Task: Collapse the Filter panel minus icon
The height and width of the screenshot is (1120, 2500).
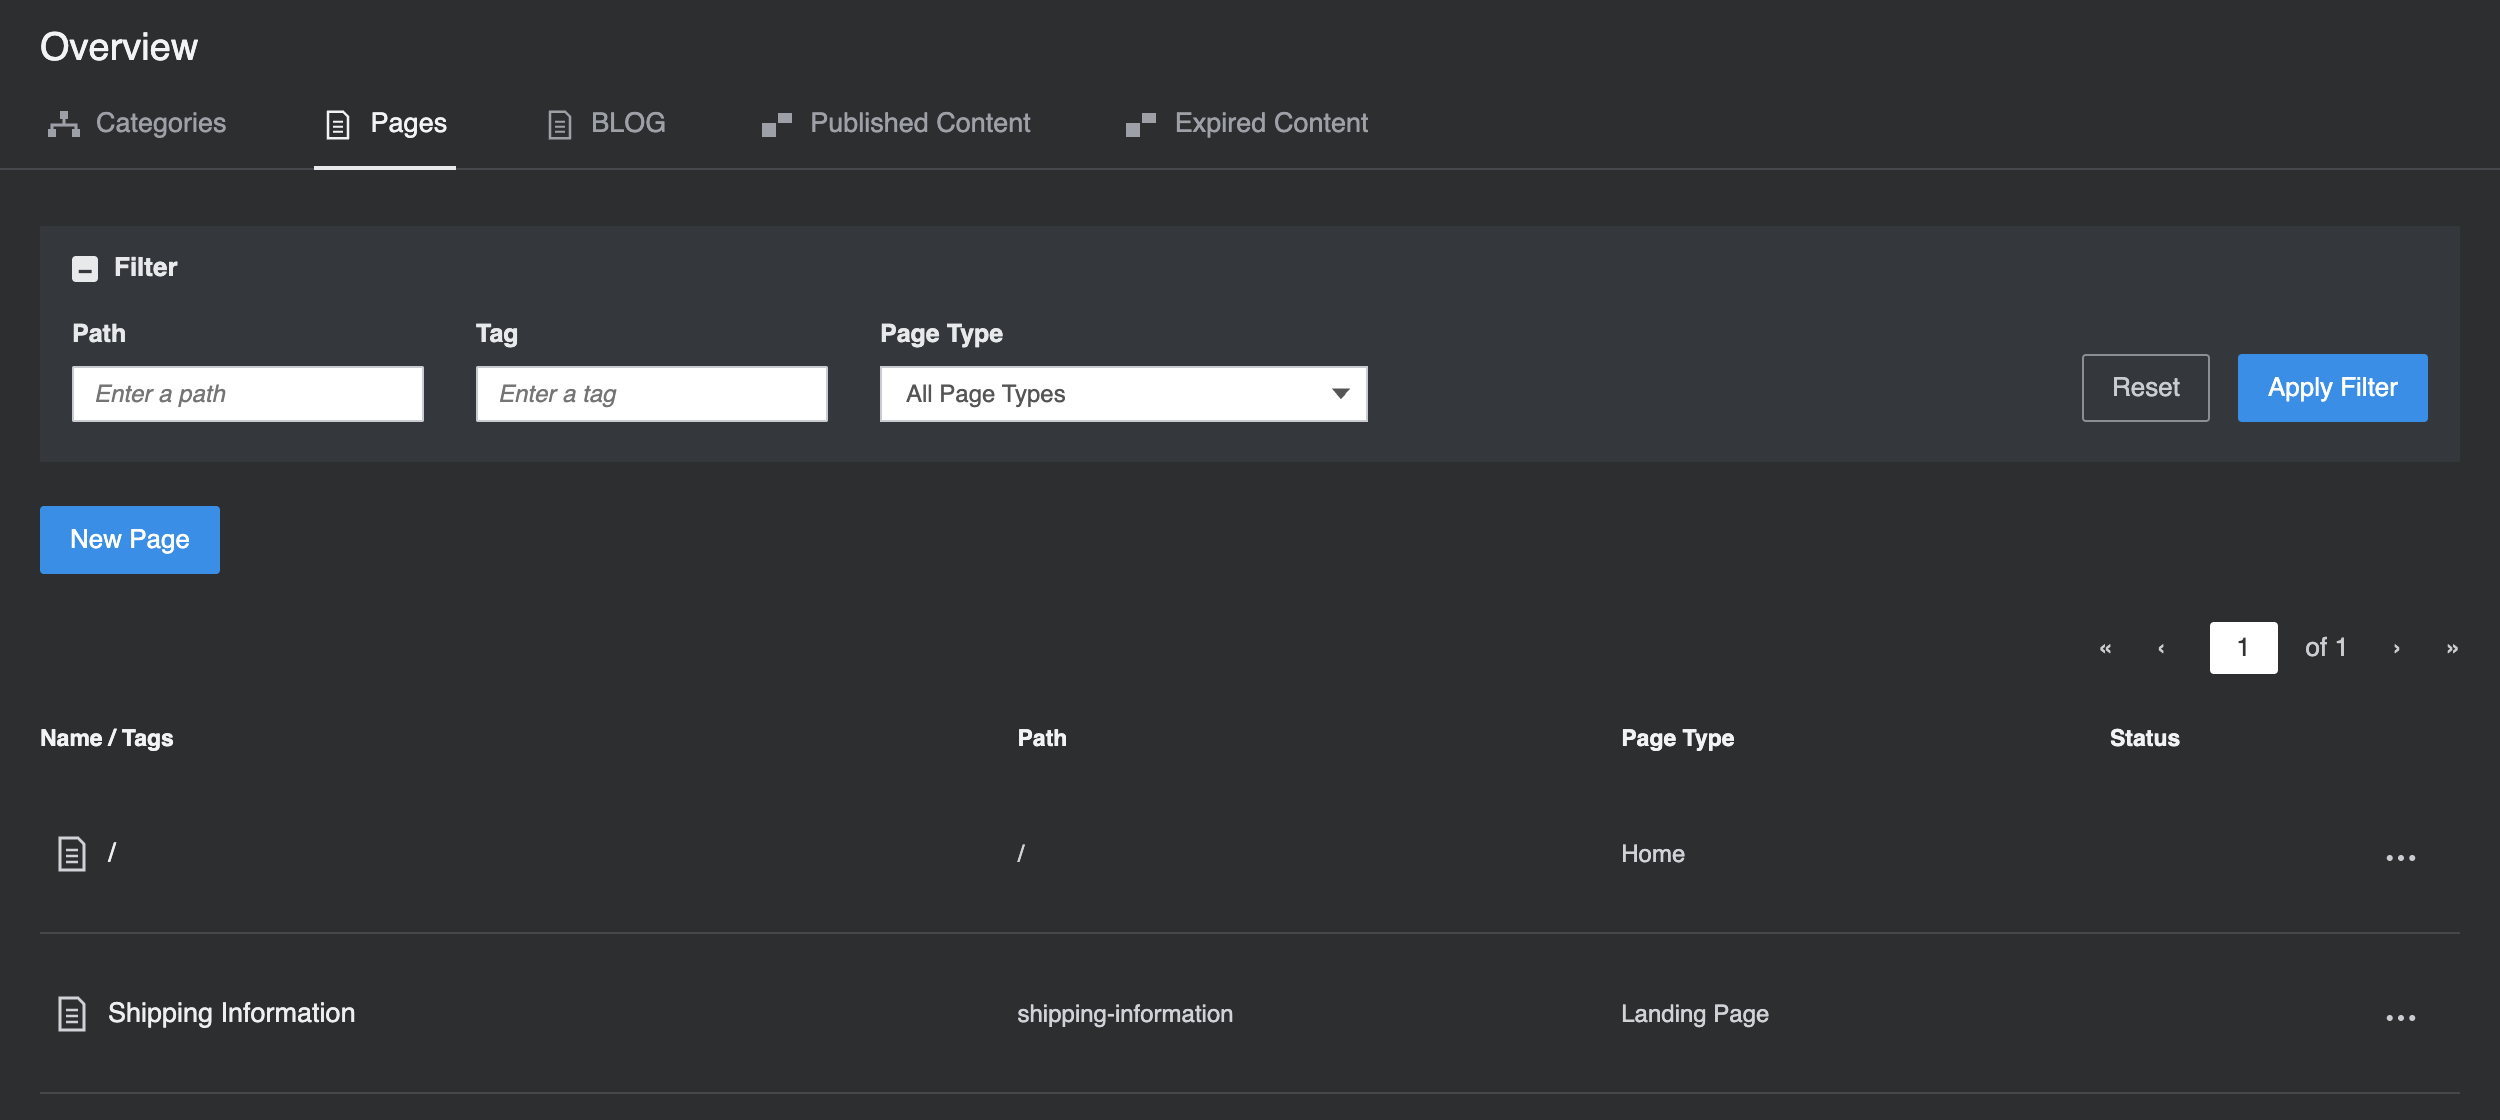Action: tap(85, 268)
